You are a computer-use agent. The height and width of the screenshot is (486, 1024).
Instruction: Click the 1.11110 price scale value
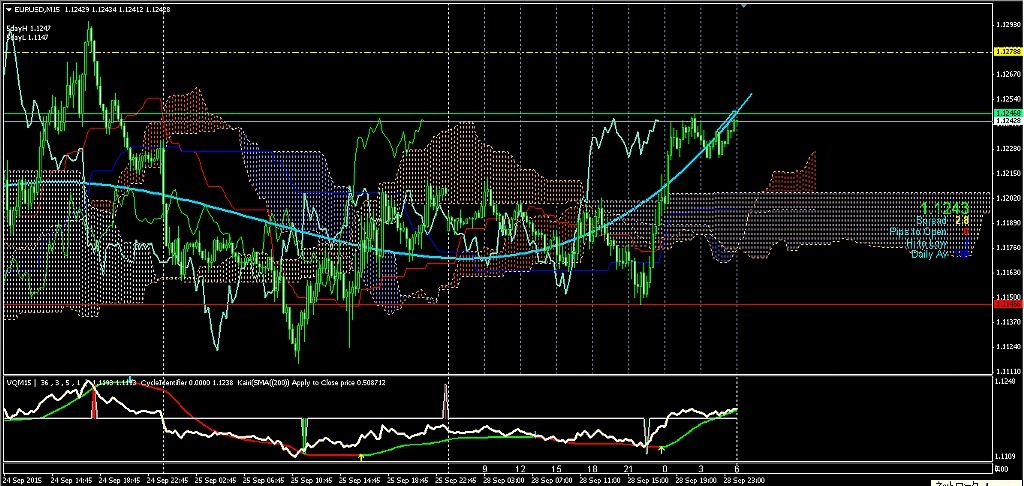(x=1006, y=370)
